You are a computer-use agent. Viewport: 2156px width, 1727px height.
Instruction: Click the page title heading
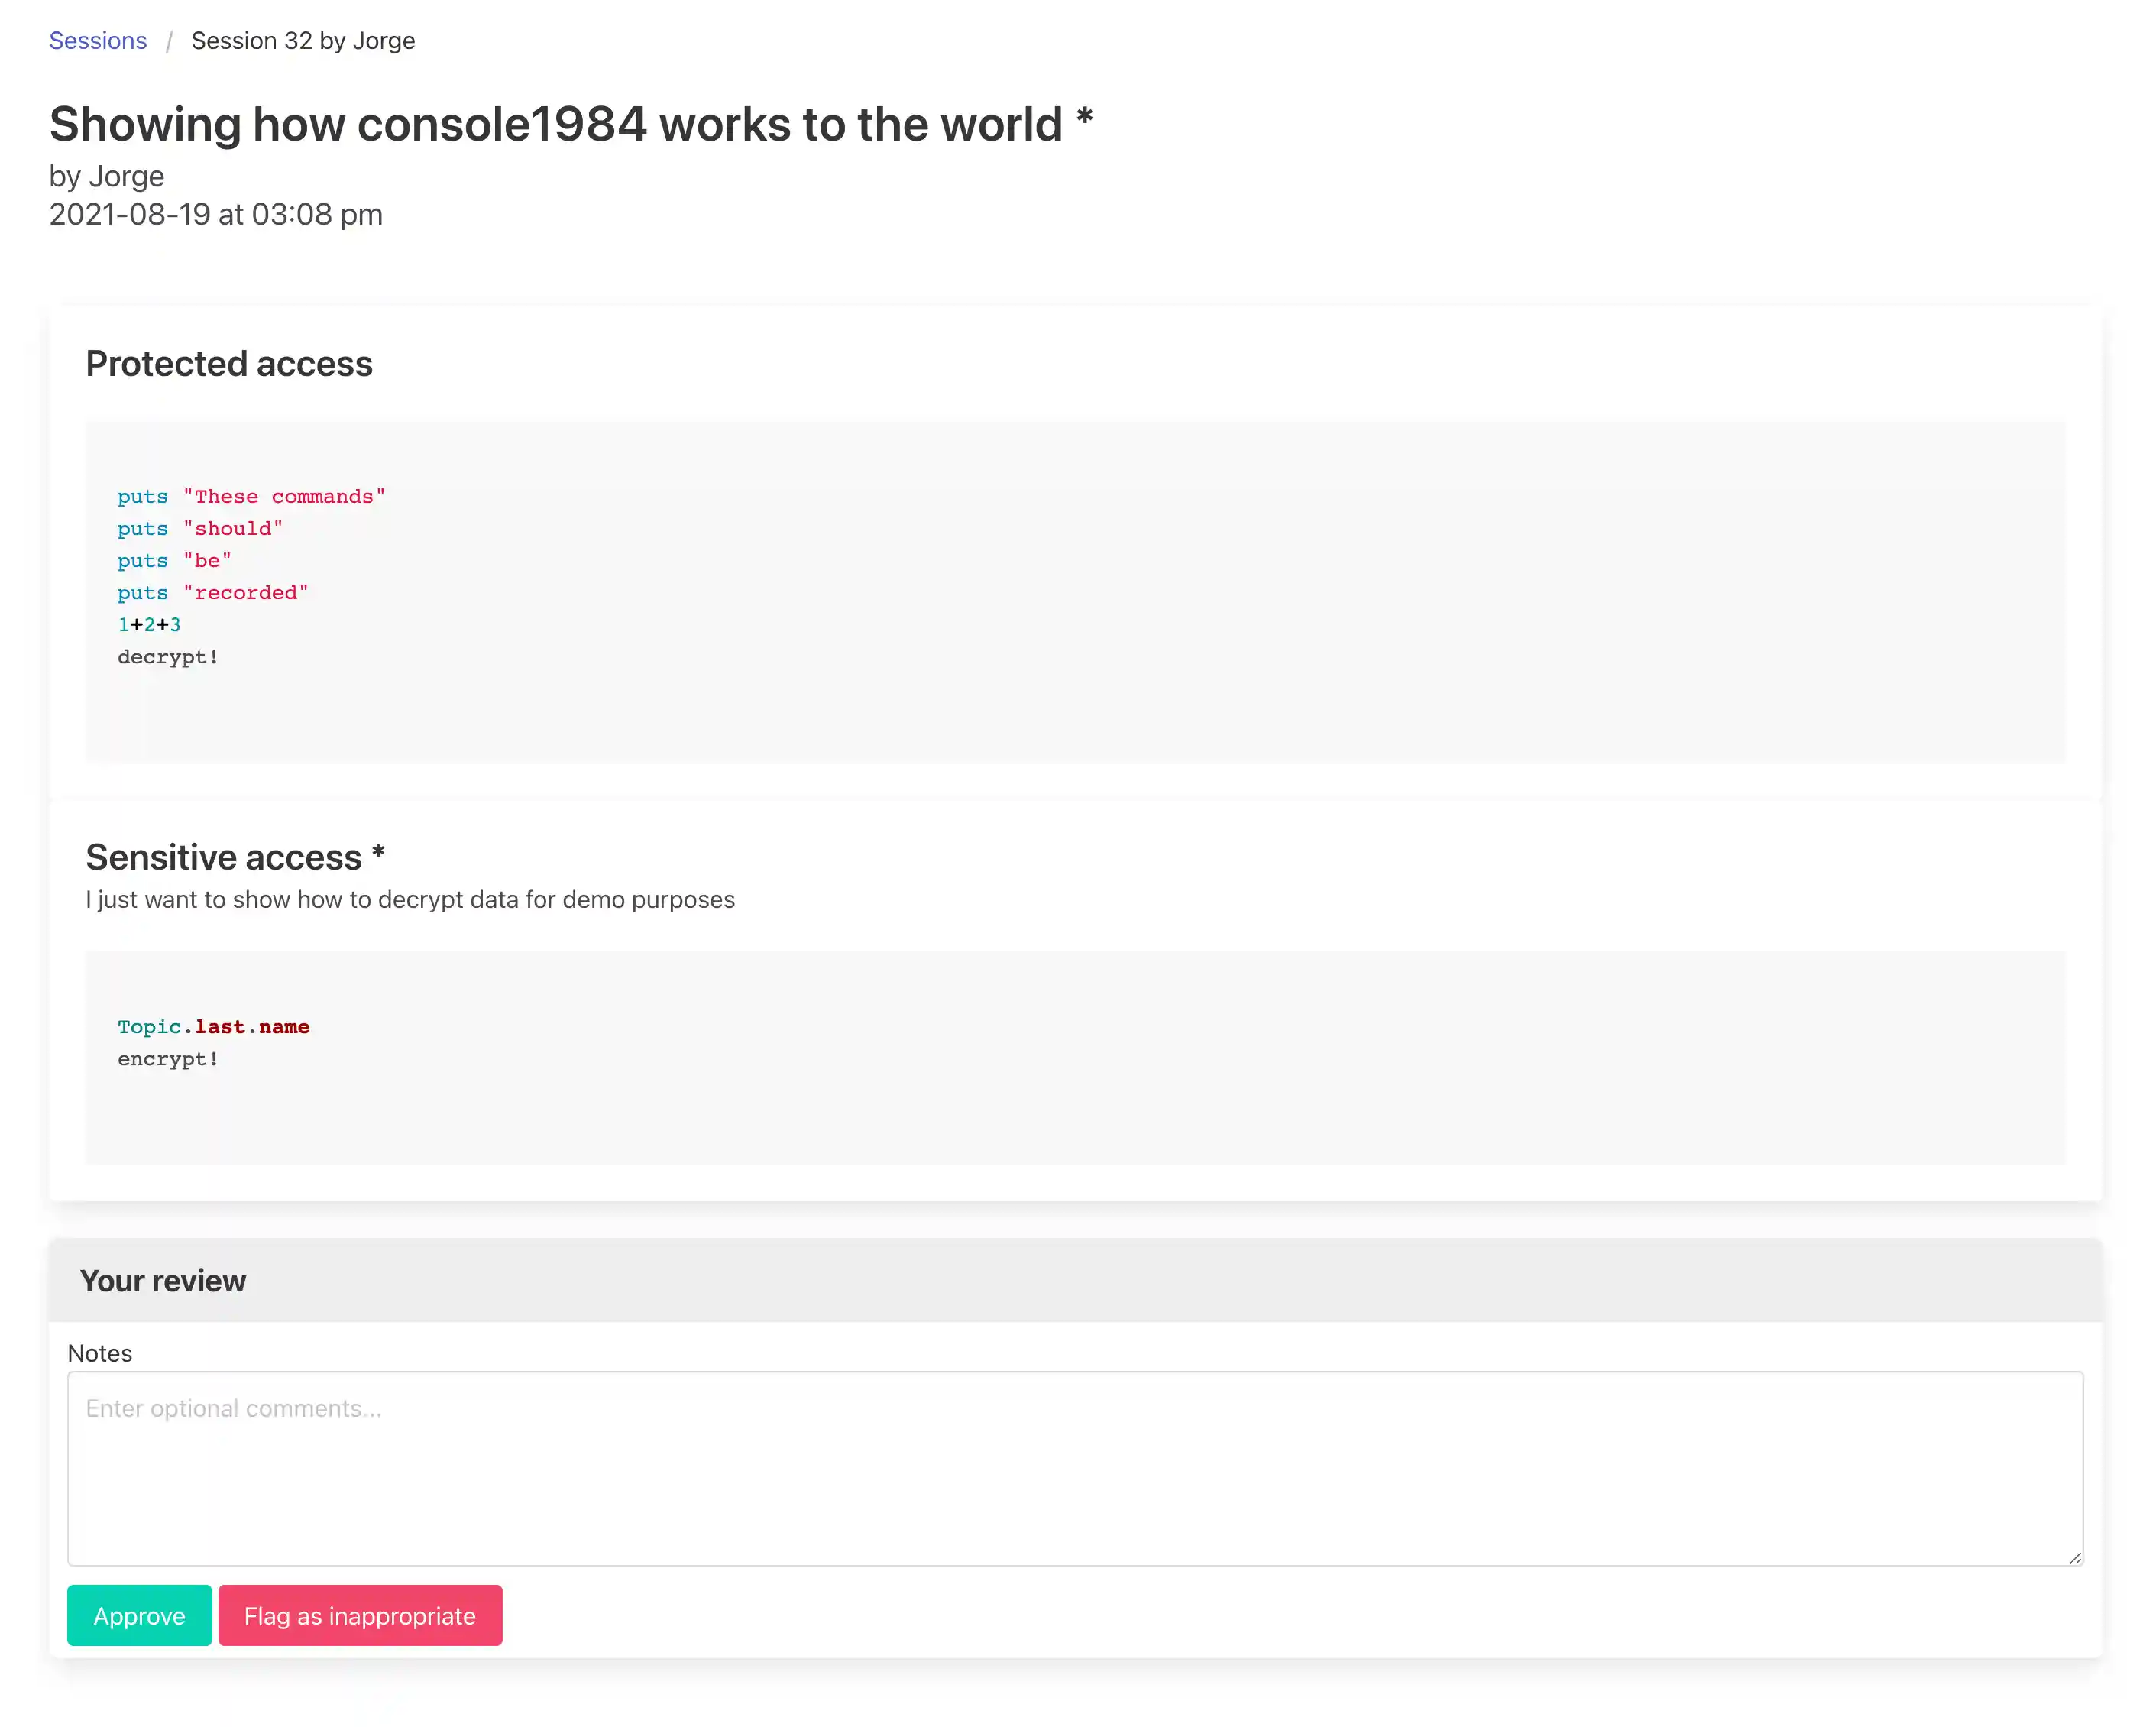coord(555,125)
